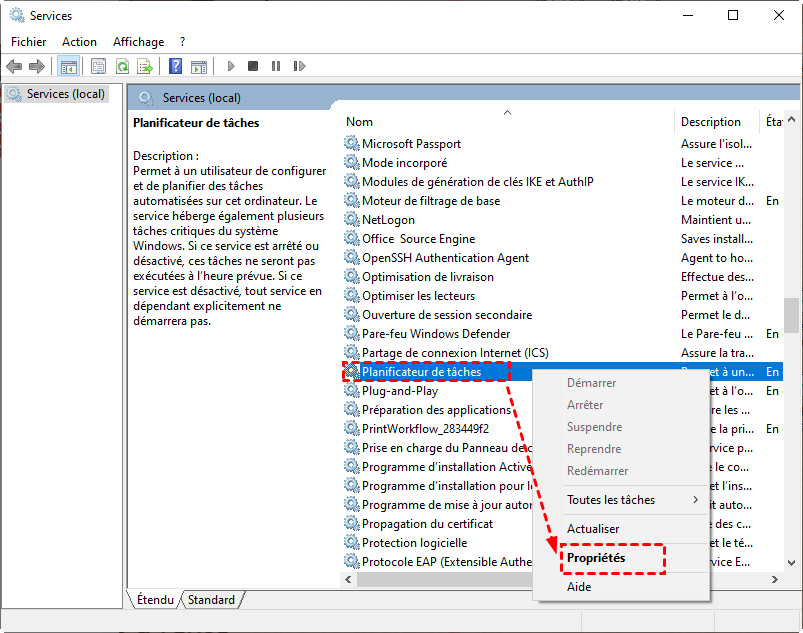Toggle the console tree pane icon
The width and height of the screenshot is (803, 633).
click(69, 66)
